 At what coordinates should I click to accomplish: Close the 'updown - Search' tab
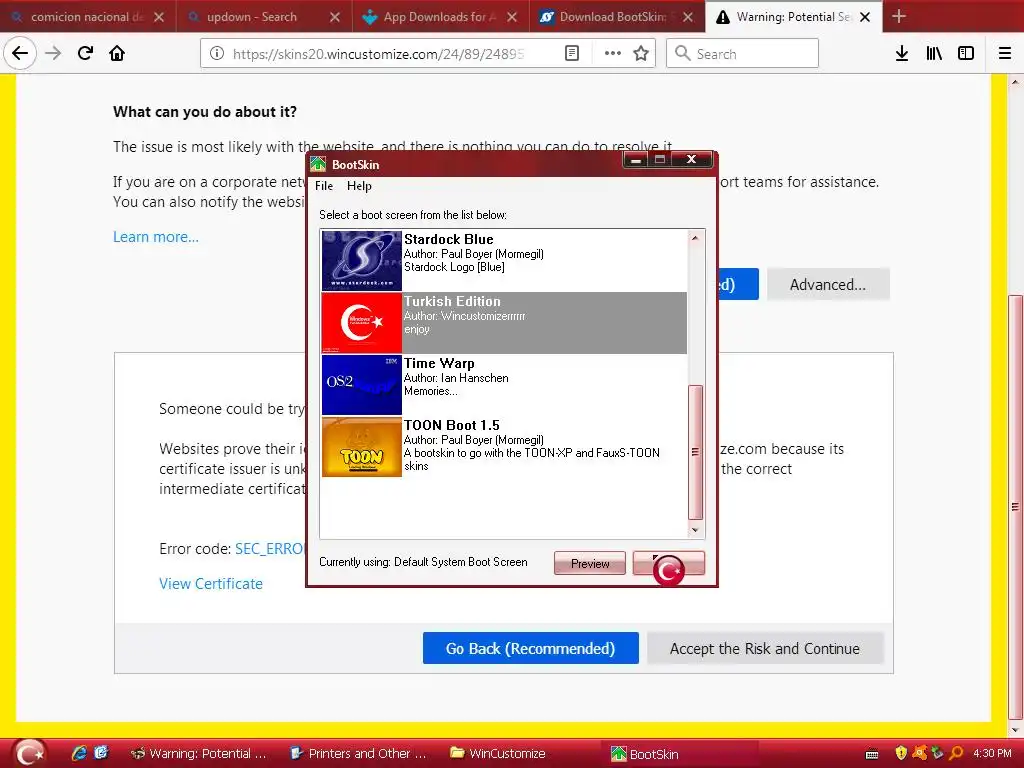335,17
